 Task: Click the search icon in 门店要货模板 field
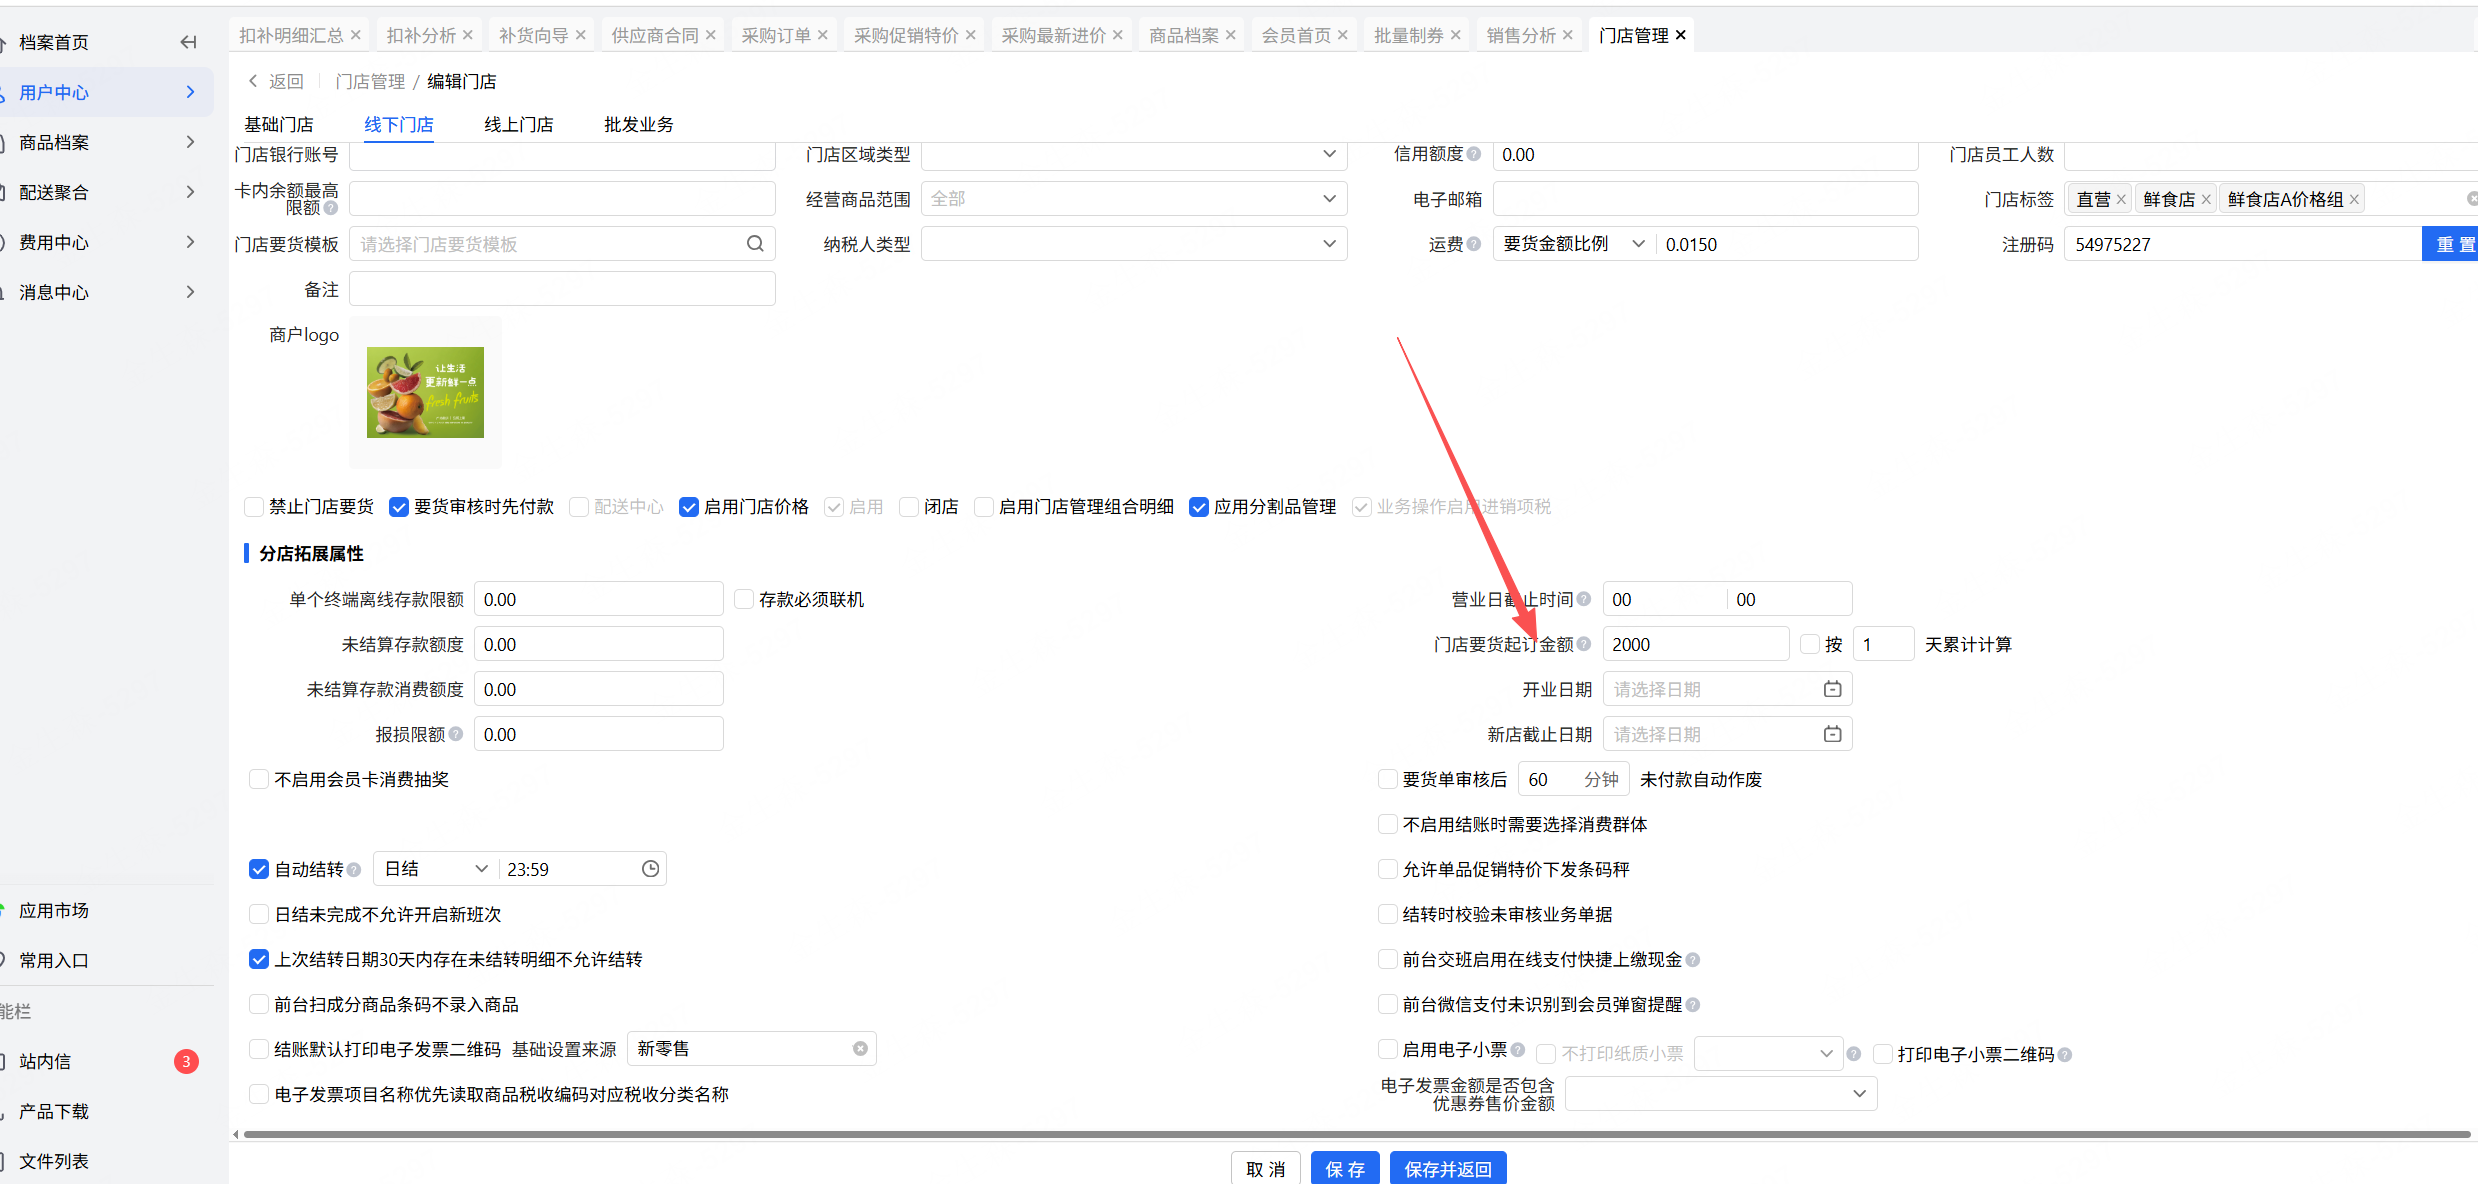pyautogui.click(x=755, y=244)
